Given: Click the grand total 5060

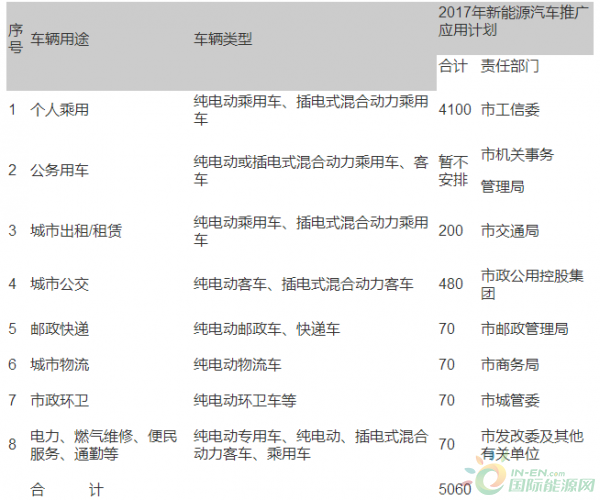Looking at the screenshot, I should (455, 489).
